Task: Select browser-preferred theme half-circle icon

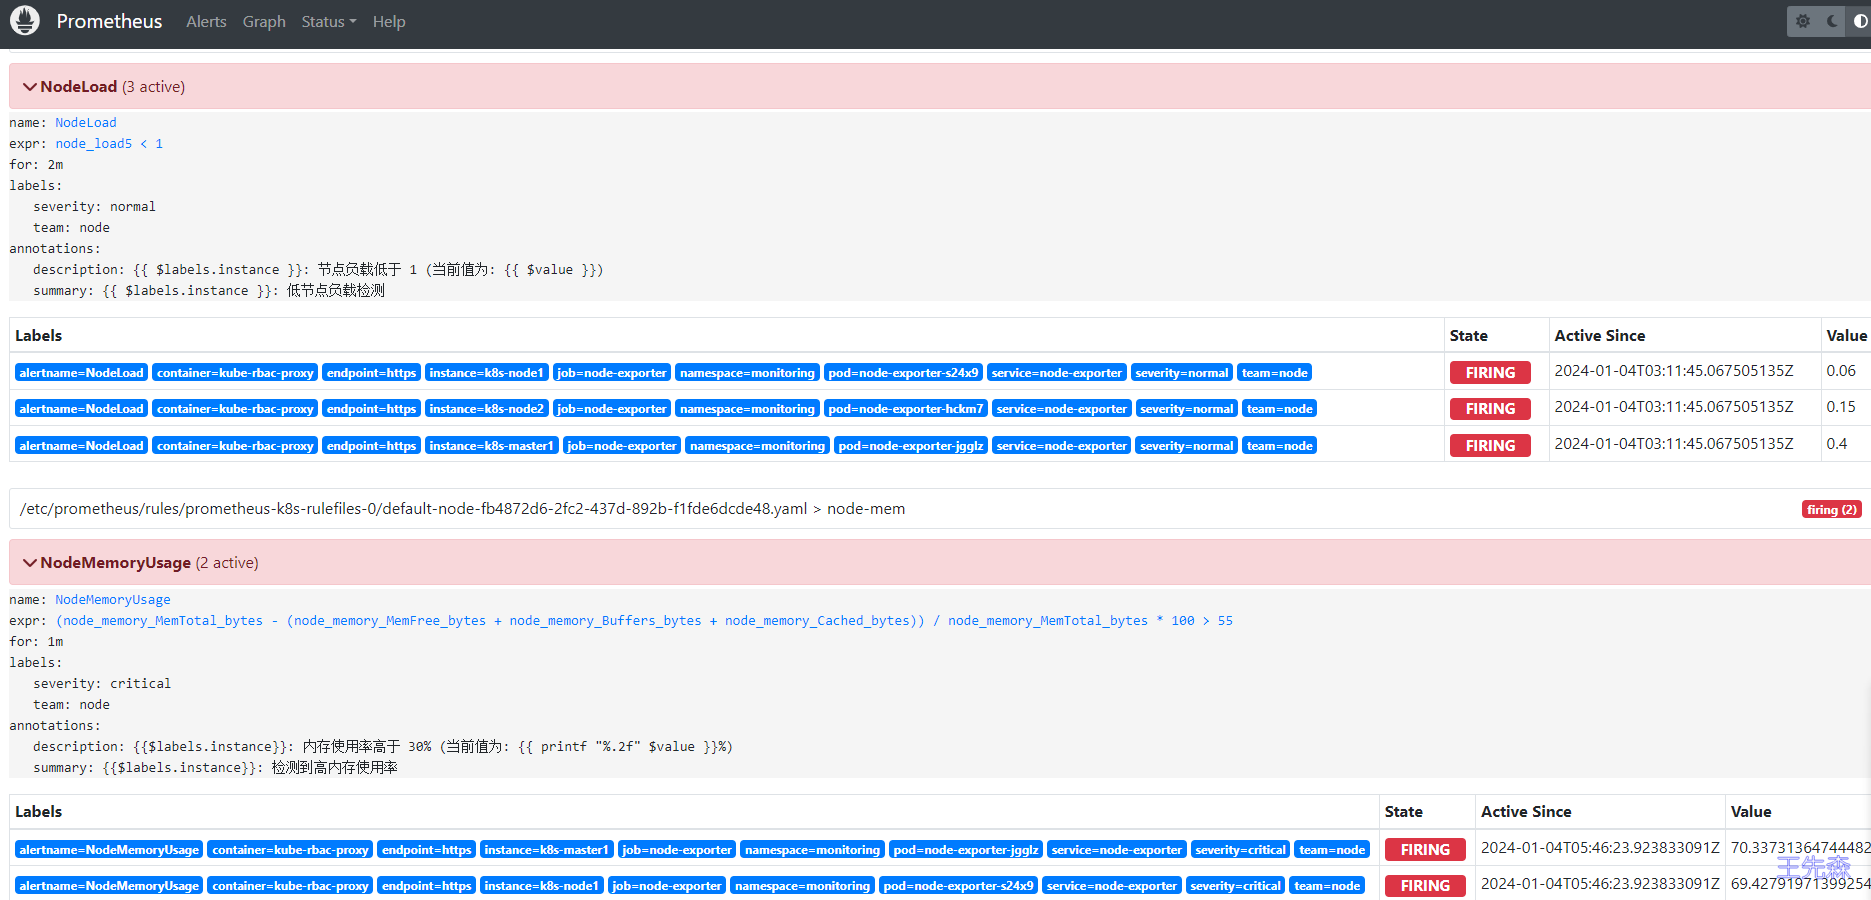Action: (1860, 21)
